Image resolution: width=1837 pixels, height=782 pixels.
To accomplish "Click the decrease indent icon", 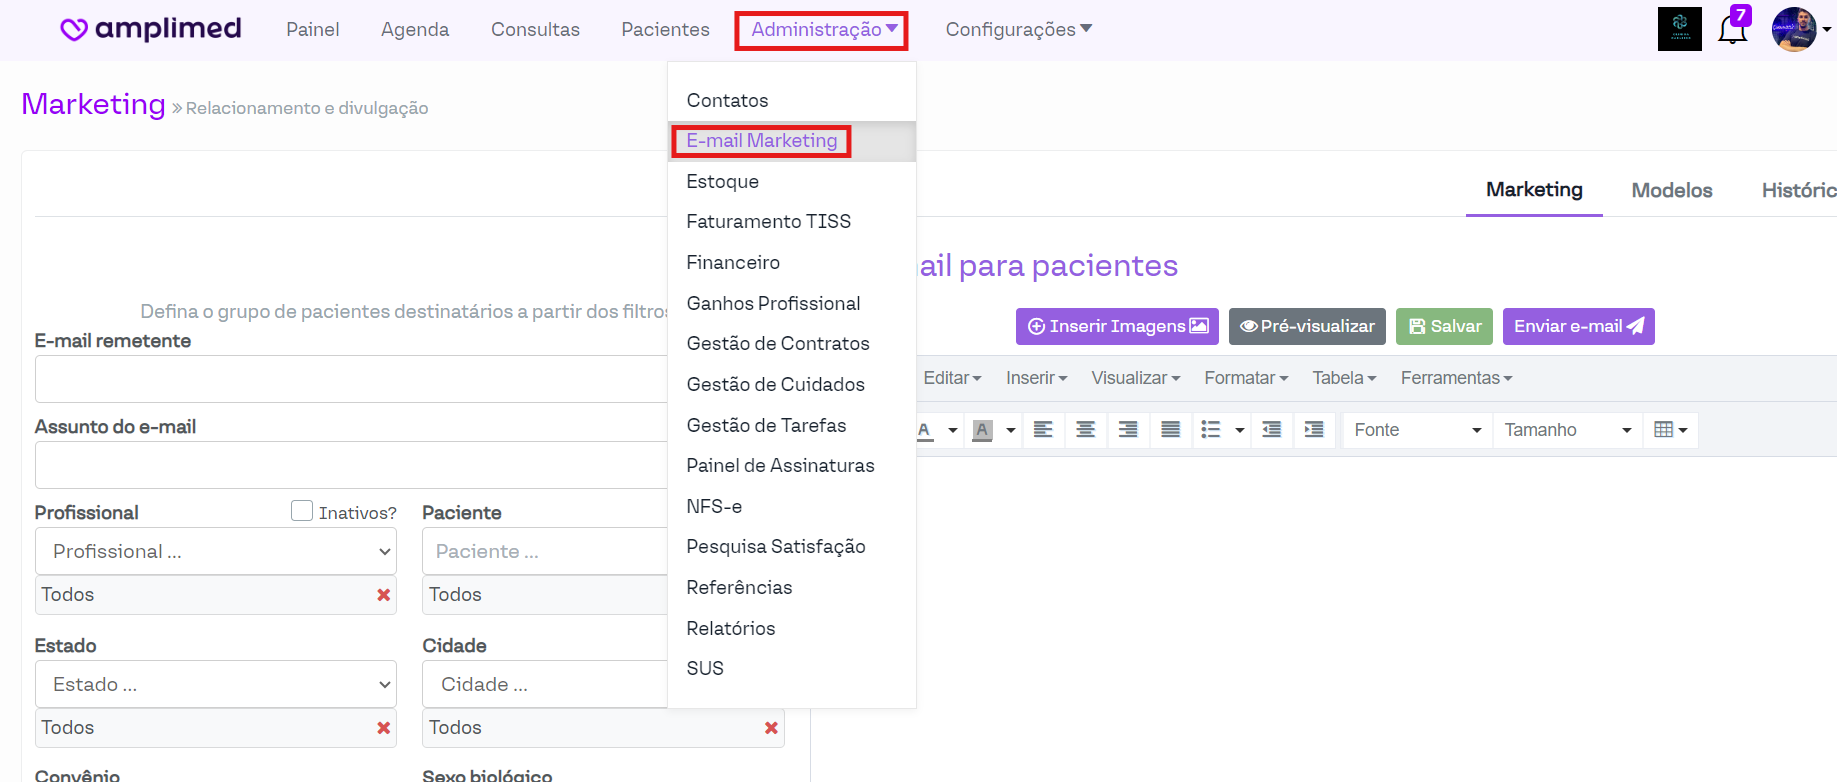I will click(x=1272, y=430).
